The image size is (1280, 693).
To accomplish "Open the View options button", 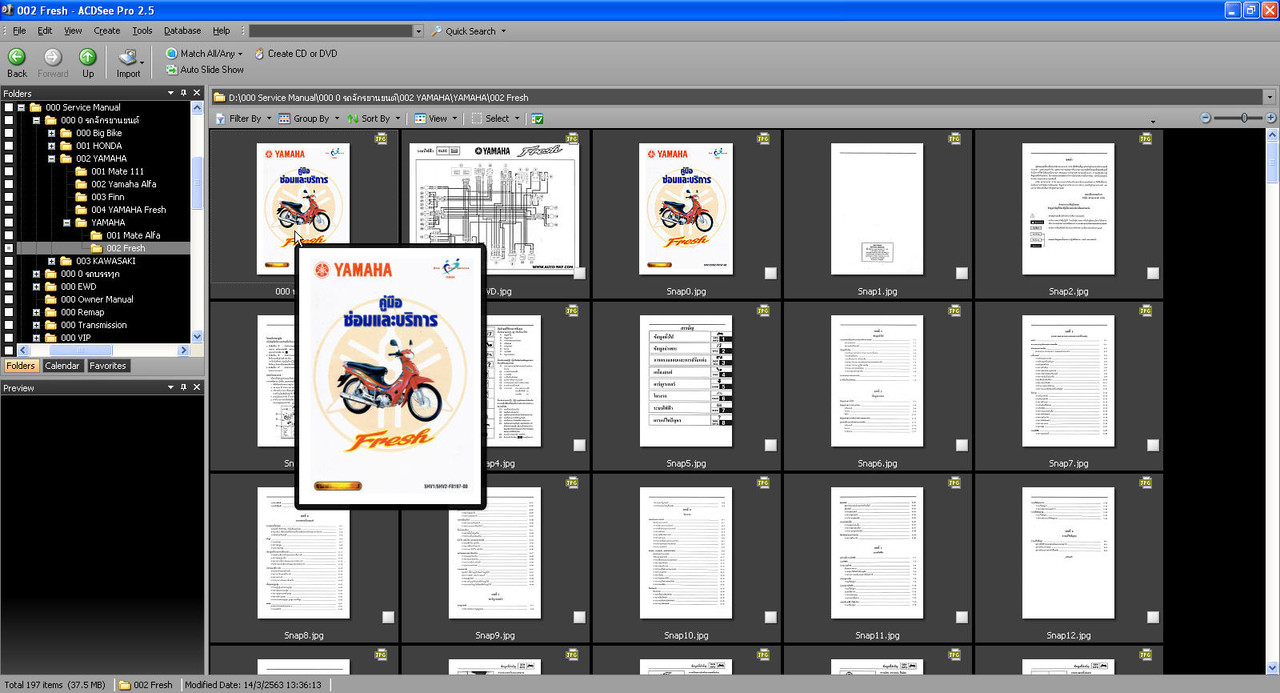I will click(436, 119).
